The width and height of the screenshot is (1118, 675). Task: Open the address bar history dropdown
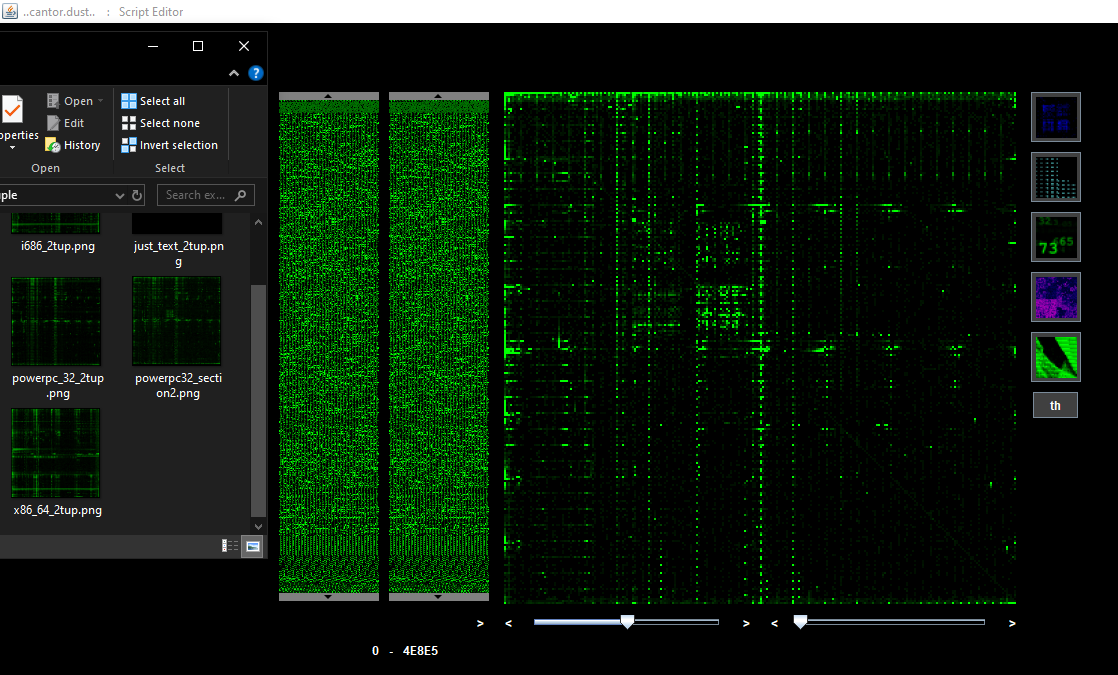(120, 195)
